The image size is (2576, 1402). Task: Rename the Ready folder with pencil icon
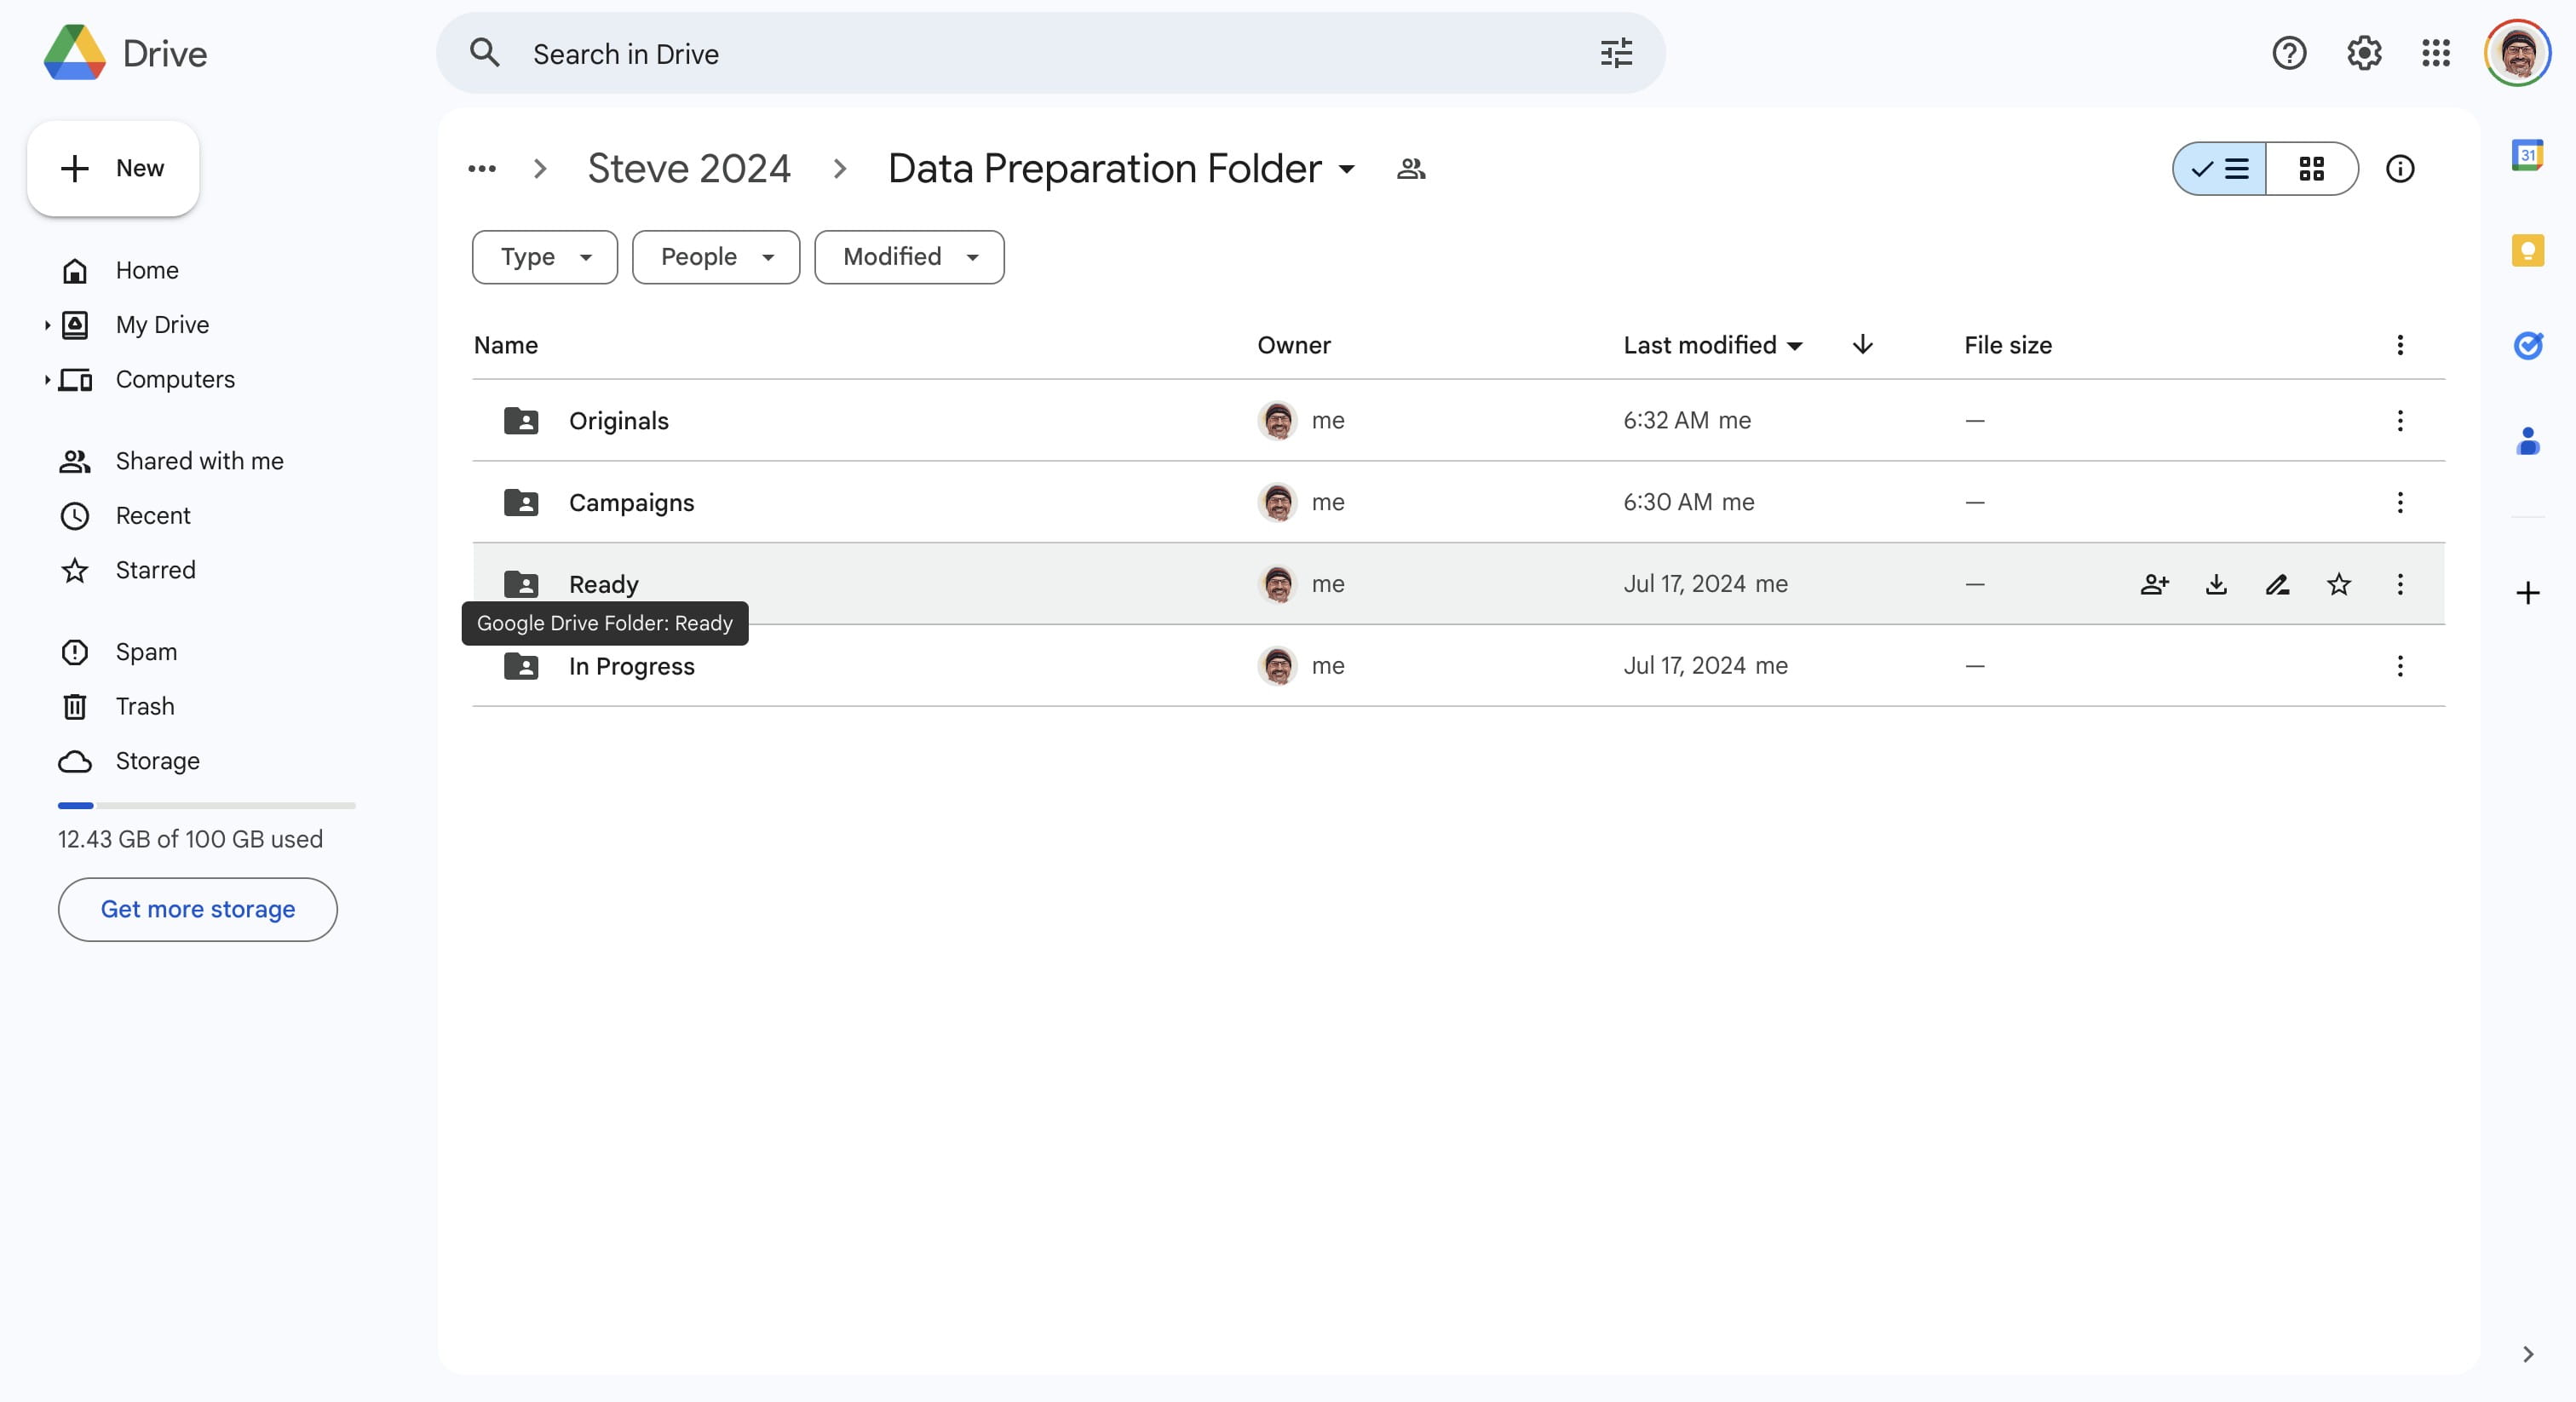pyautogui.click(x=2277, y=584)
